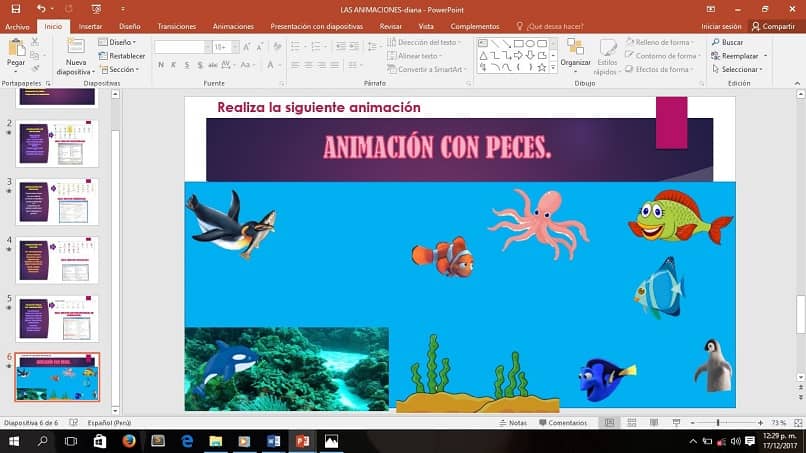The height and width of the screenshot is (453, 806).
Task: Open Firefox from the taskbar
Action: (x=129, y=441)
